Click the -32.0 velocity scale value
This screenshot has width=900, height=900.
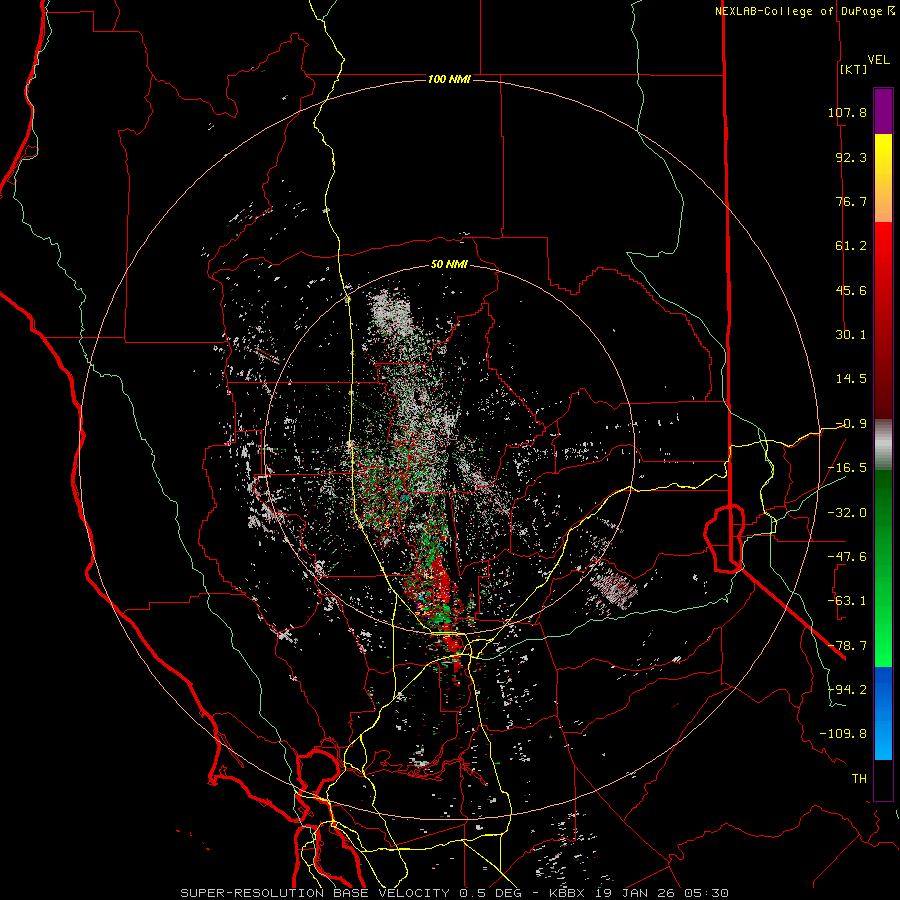pyautogui.click(x=847, y=513)
